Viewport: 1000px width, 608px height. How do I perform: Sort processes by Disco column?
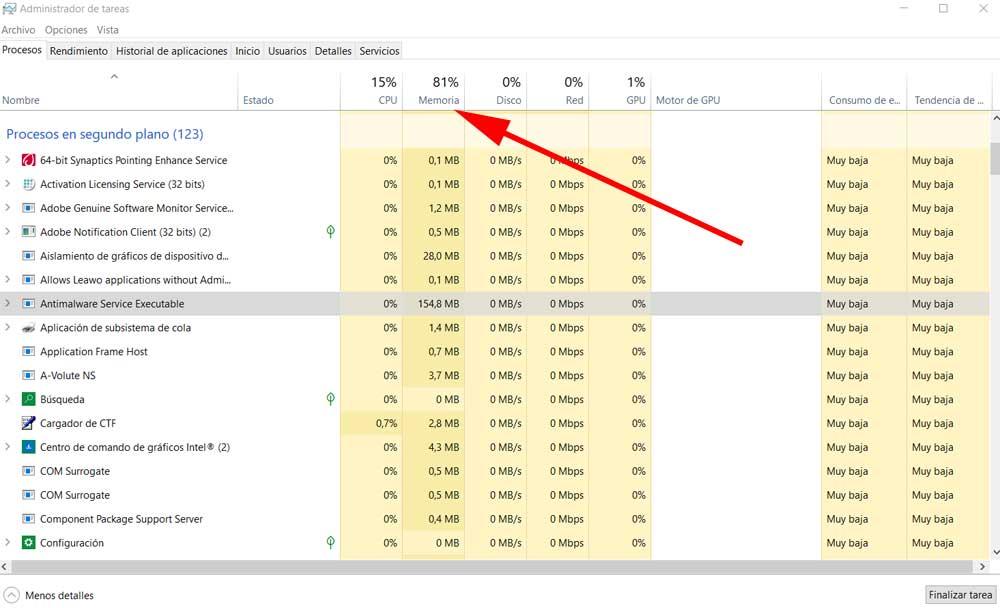click(496, 91)
